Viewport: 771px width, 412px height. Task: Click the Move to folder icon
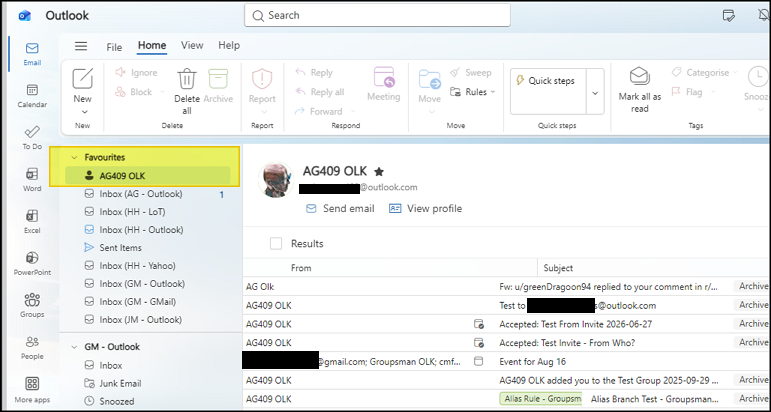[x=430, y=79]
